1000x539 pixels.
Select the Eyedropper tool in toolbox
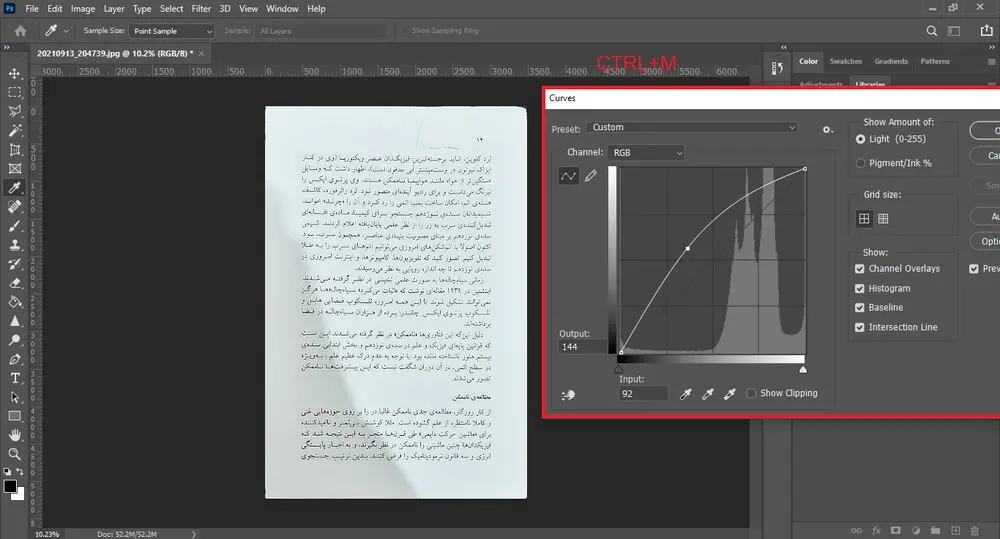pos(15,188)
